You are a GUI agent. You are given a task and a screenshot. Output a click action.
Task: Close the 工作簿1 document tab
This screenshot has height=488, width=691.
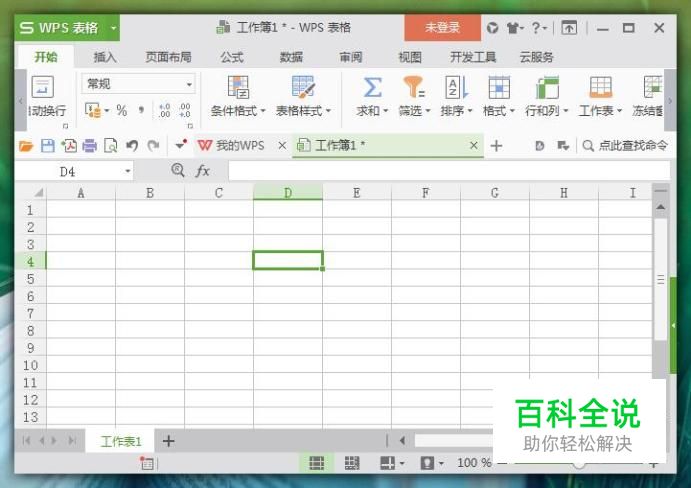474,145
